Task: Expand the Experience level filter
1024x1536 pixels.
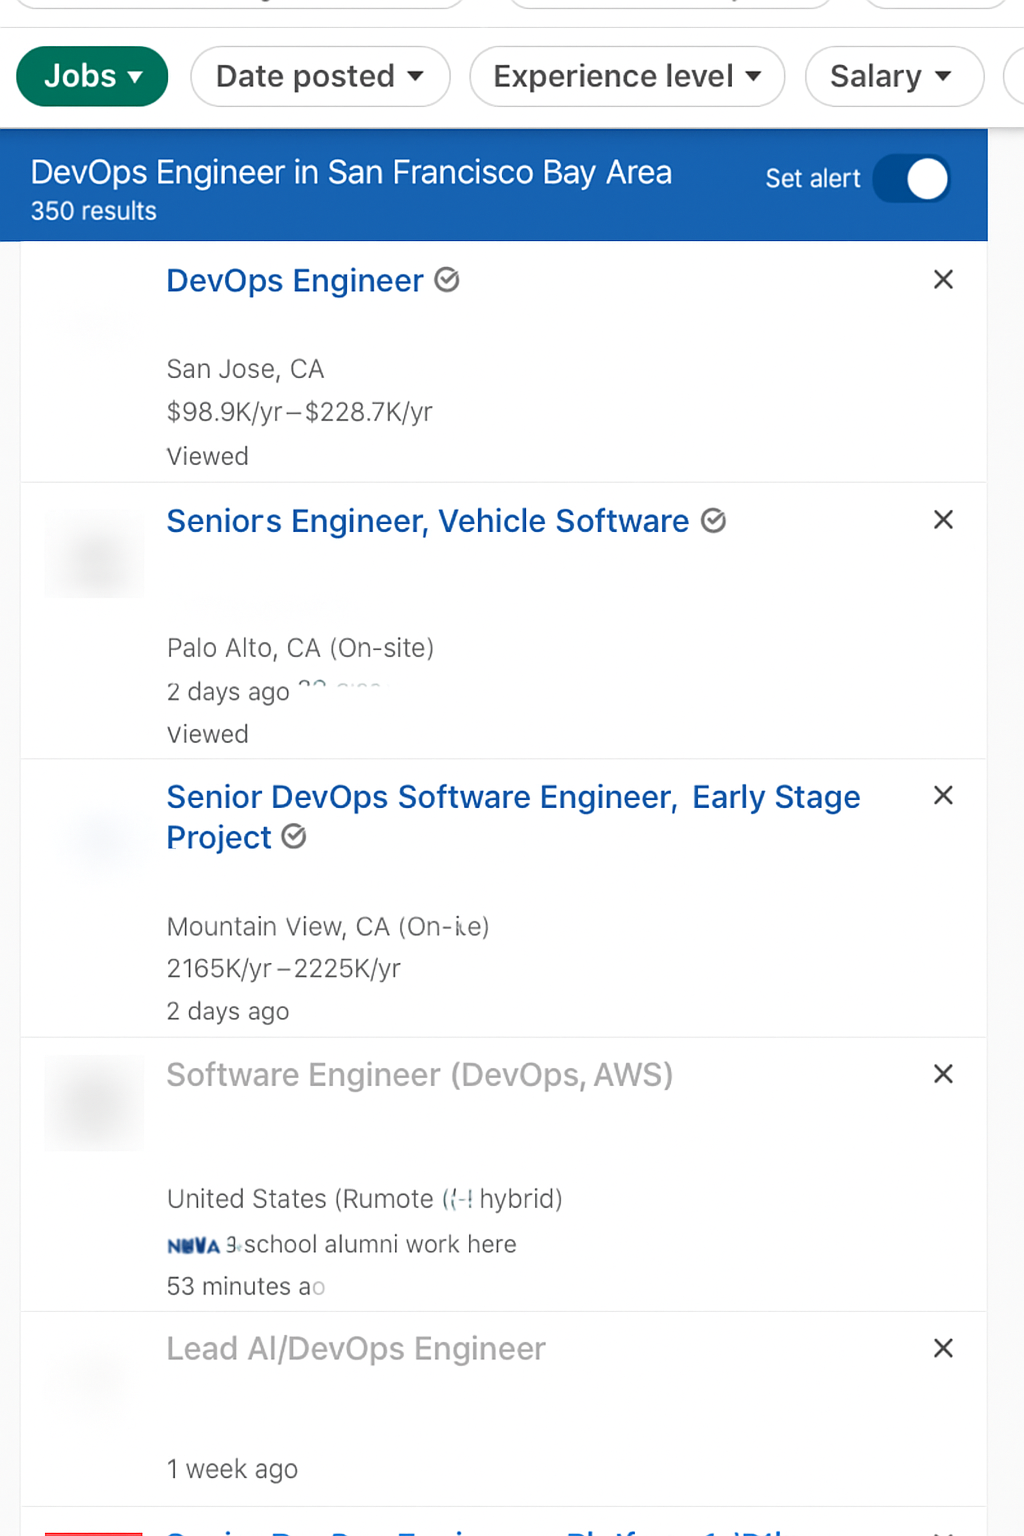Action: pos(626,76)
